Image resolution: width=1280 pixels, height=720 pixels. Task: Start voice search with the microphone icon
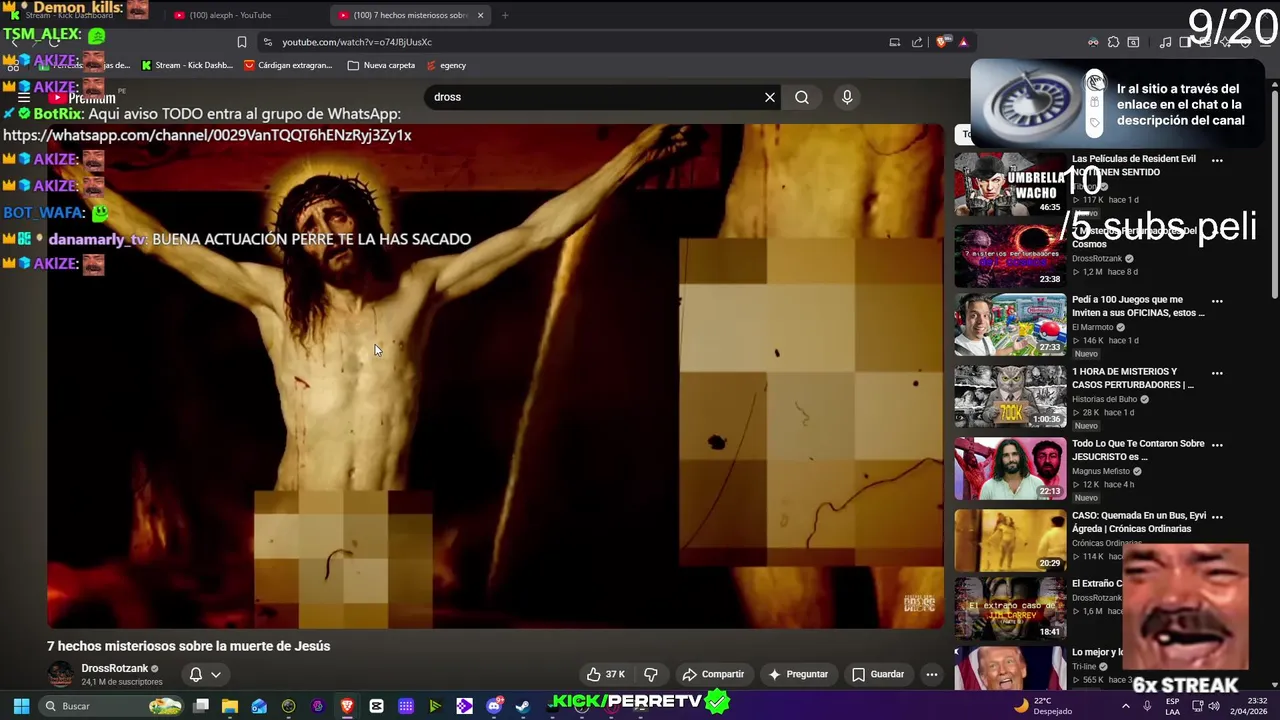click(x=847, y=97)
